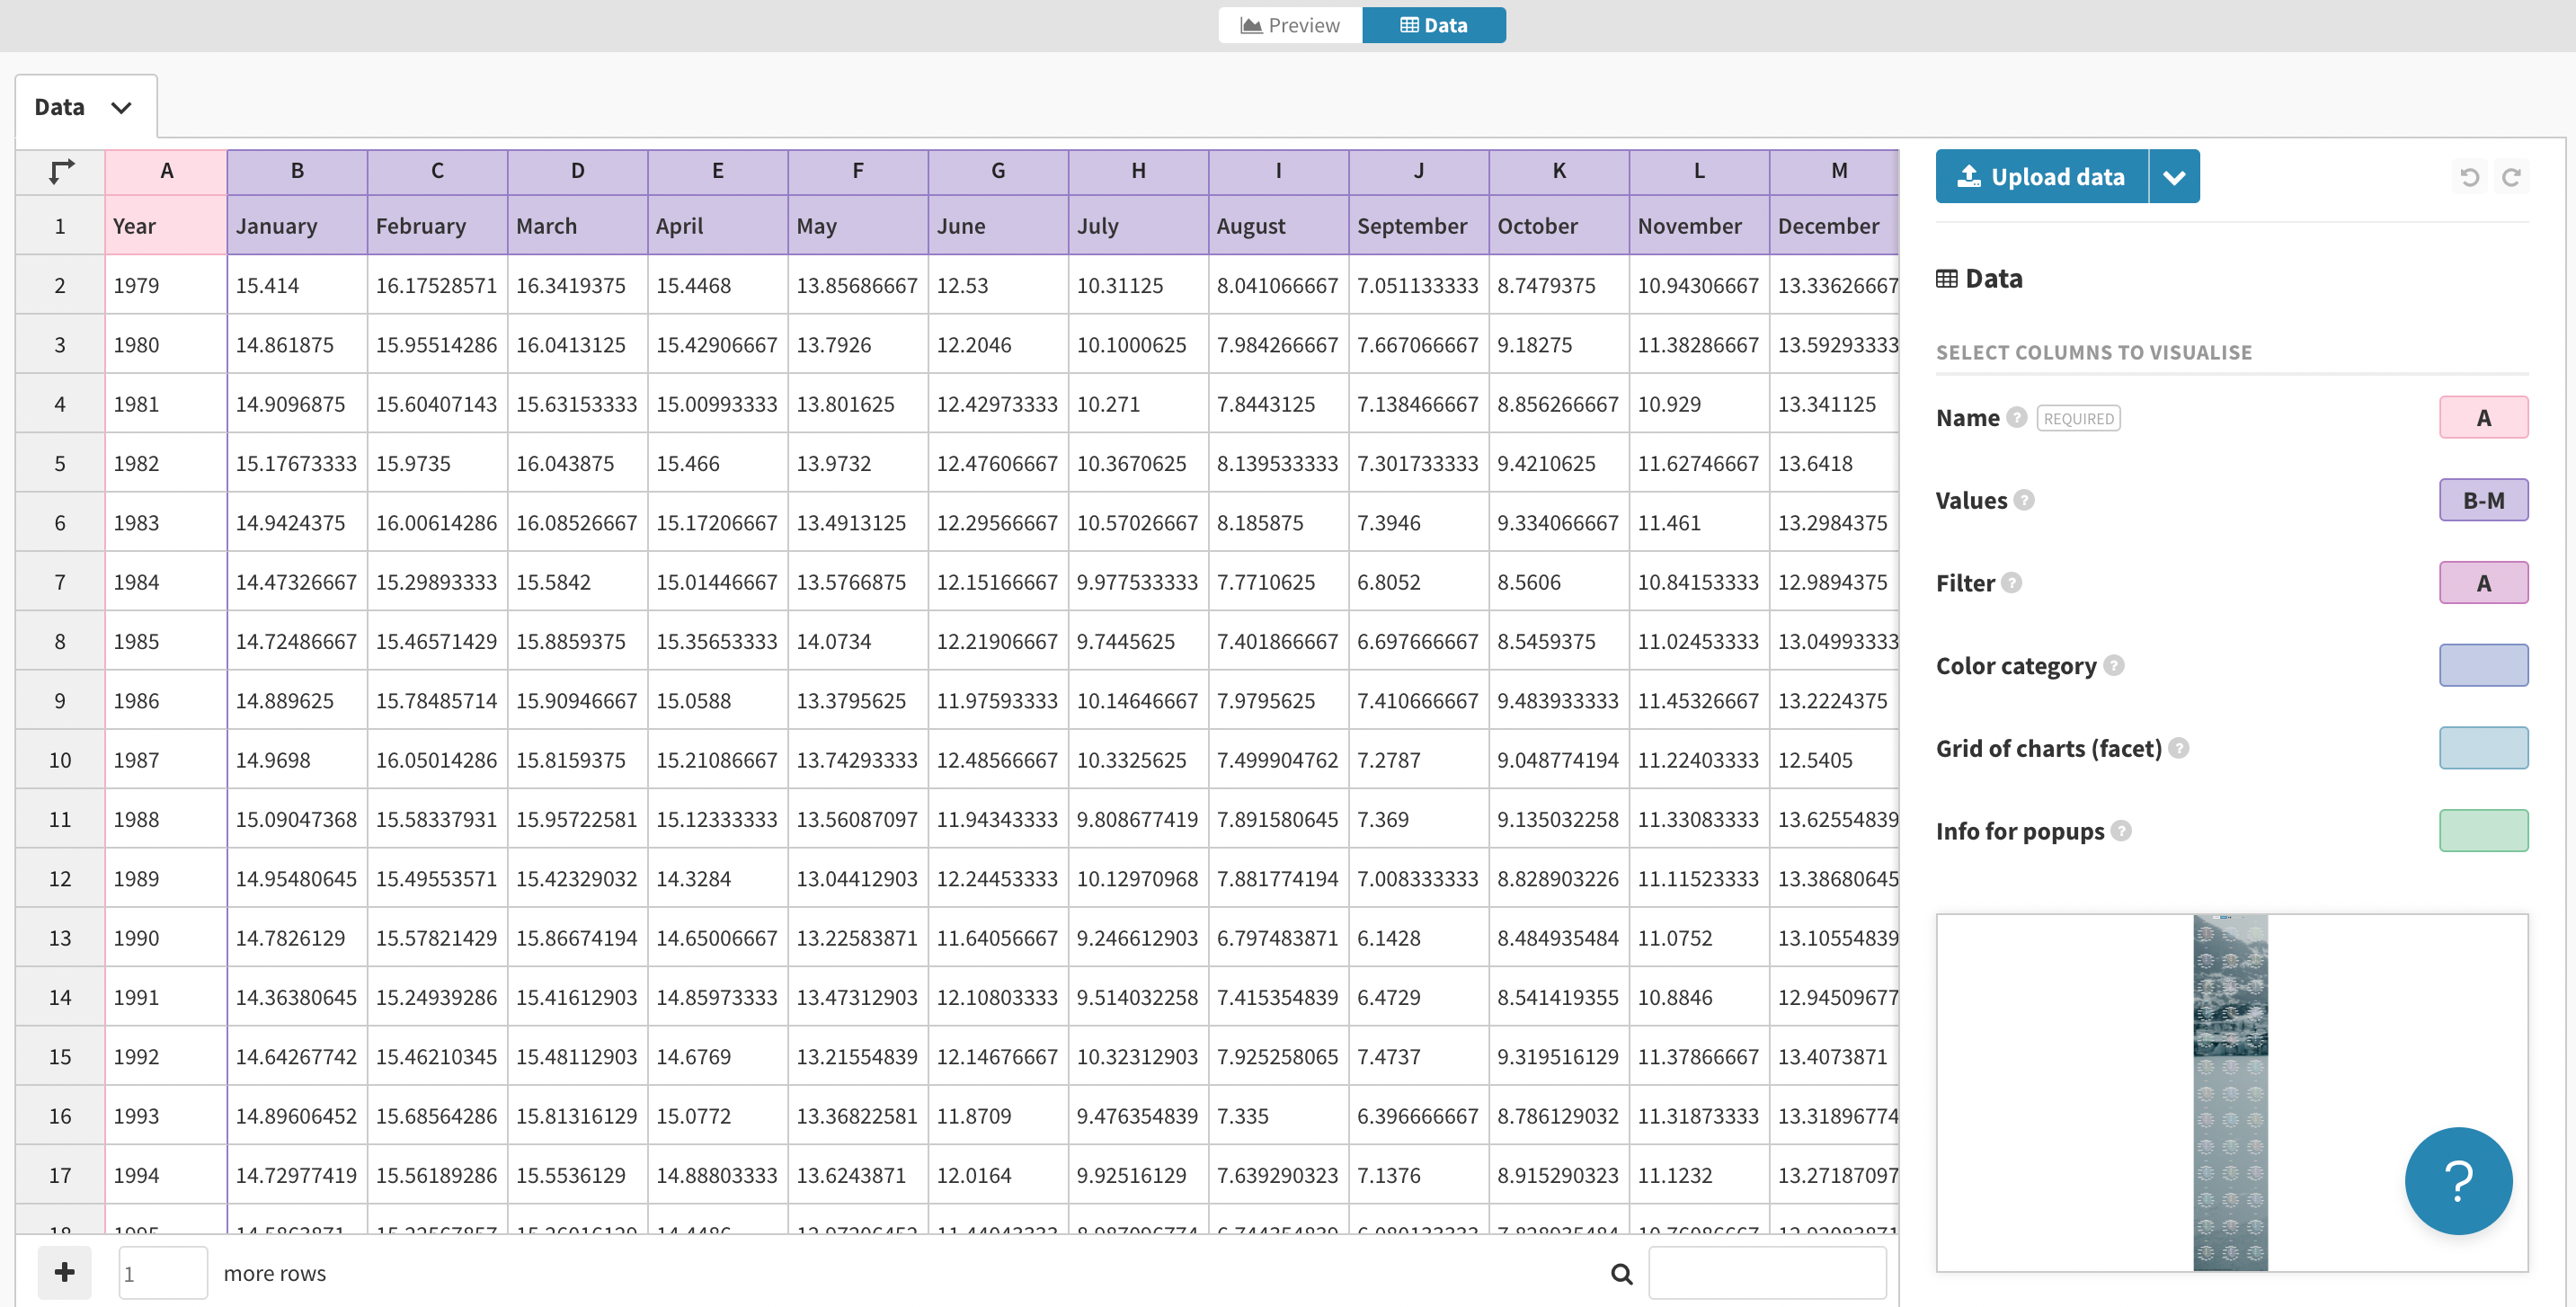
Task: Click the empty Color category swatch box
Action: 2483,665
